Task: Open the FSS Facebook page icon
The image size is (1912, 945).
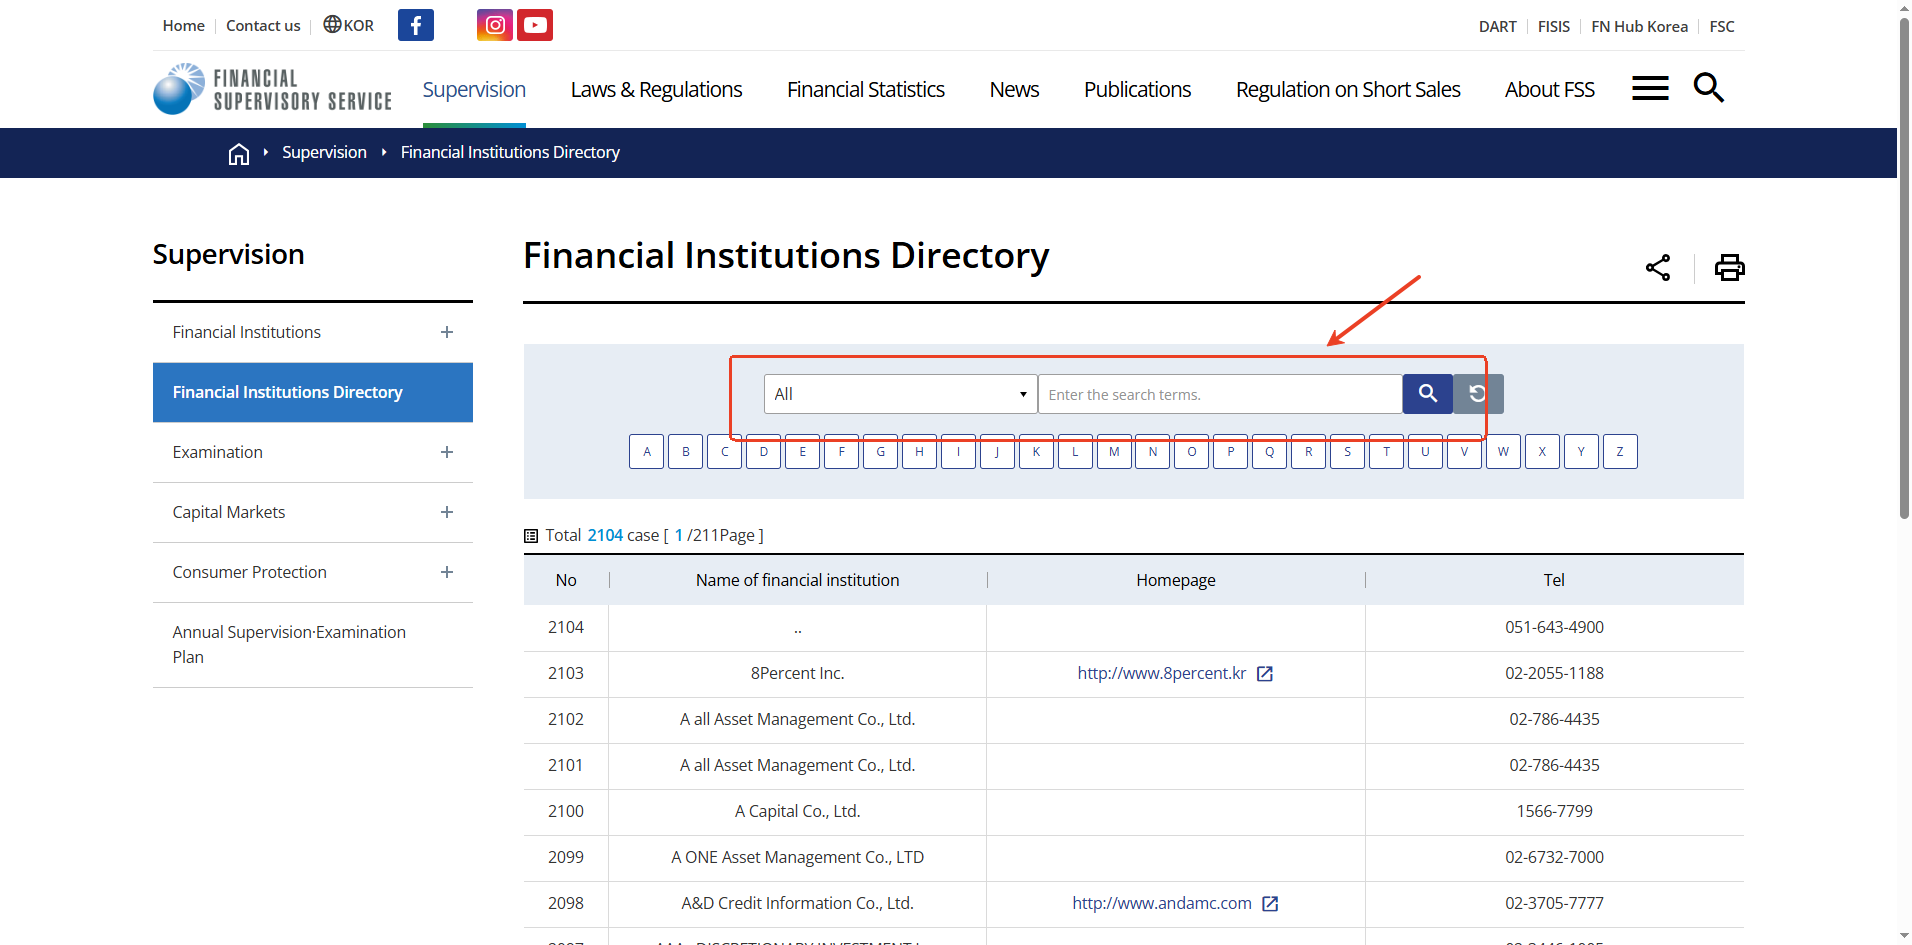Action: tap(415, 25)
